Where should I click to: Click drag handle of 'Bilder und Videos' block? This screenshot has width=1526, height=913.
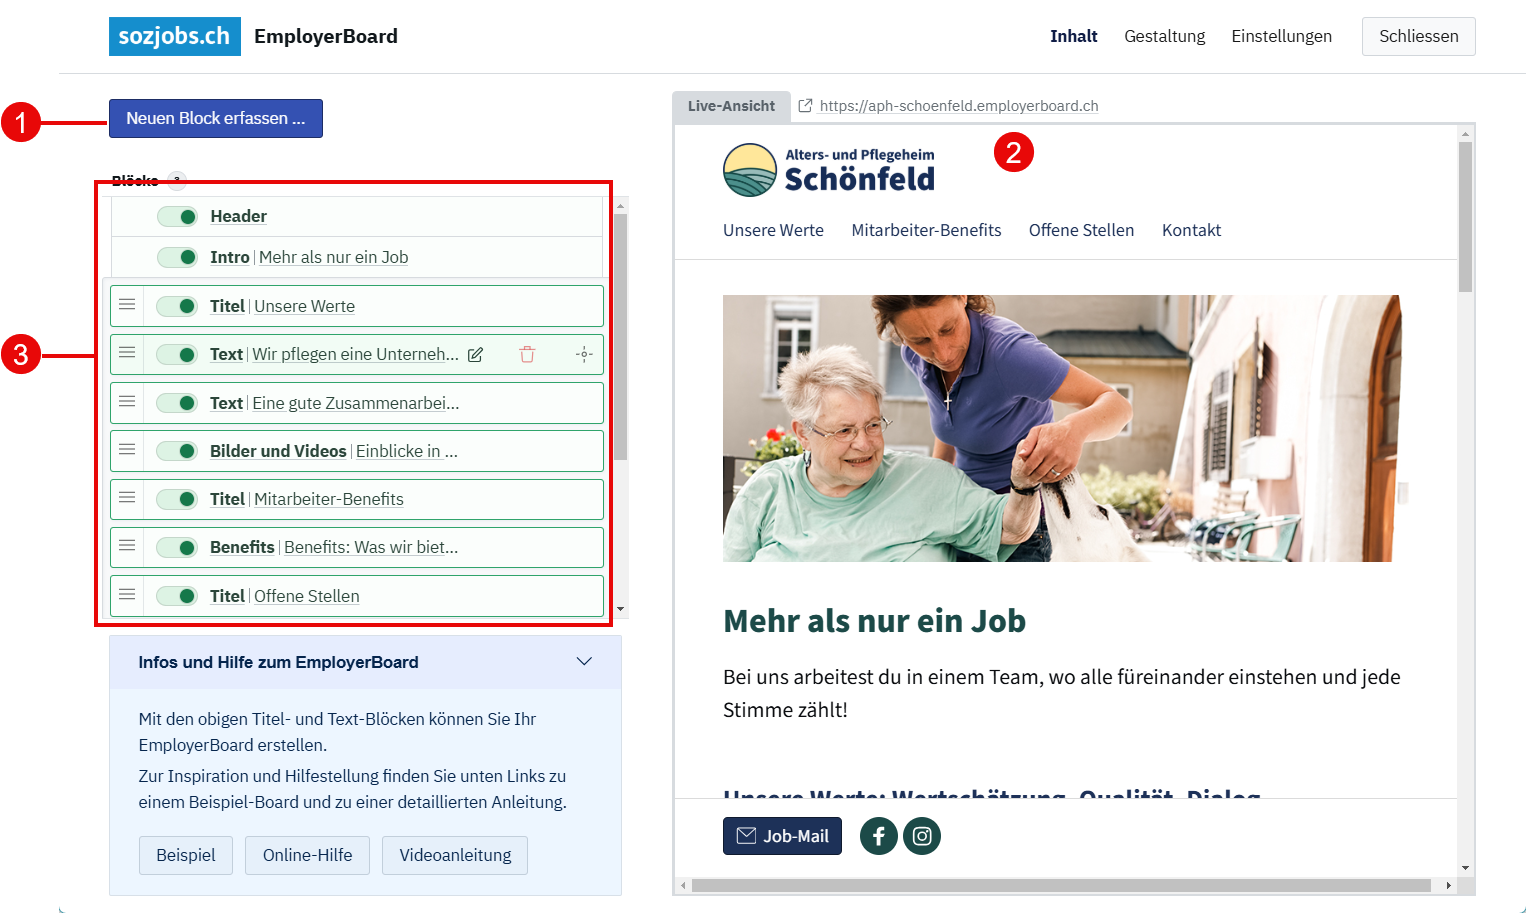(127, 450)
